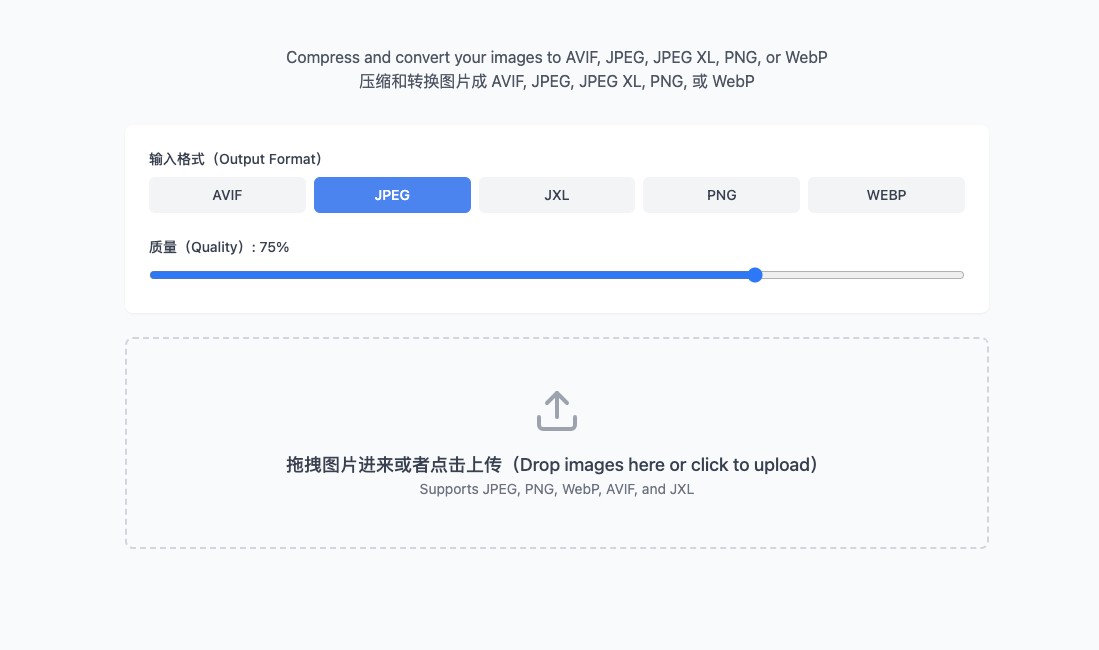
Task: Click the minimum end of the quality slider
Action: tap(152, 275)
